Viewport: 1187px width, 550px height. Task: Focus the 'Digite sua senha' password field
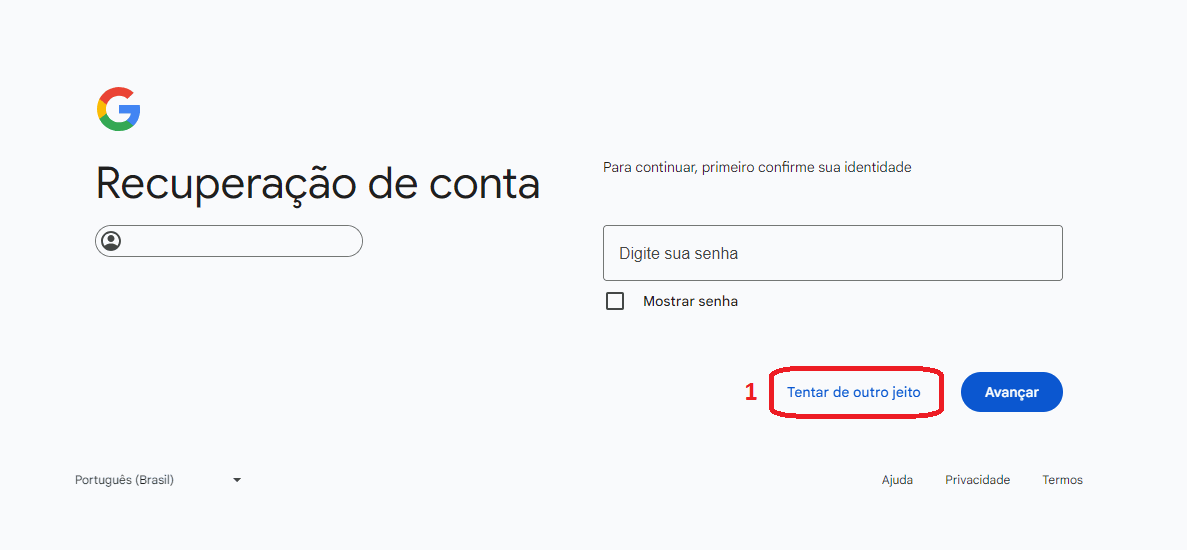click(x=832, y=253)
